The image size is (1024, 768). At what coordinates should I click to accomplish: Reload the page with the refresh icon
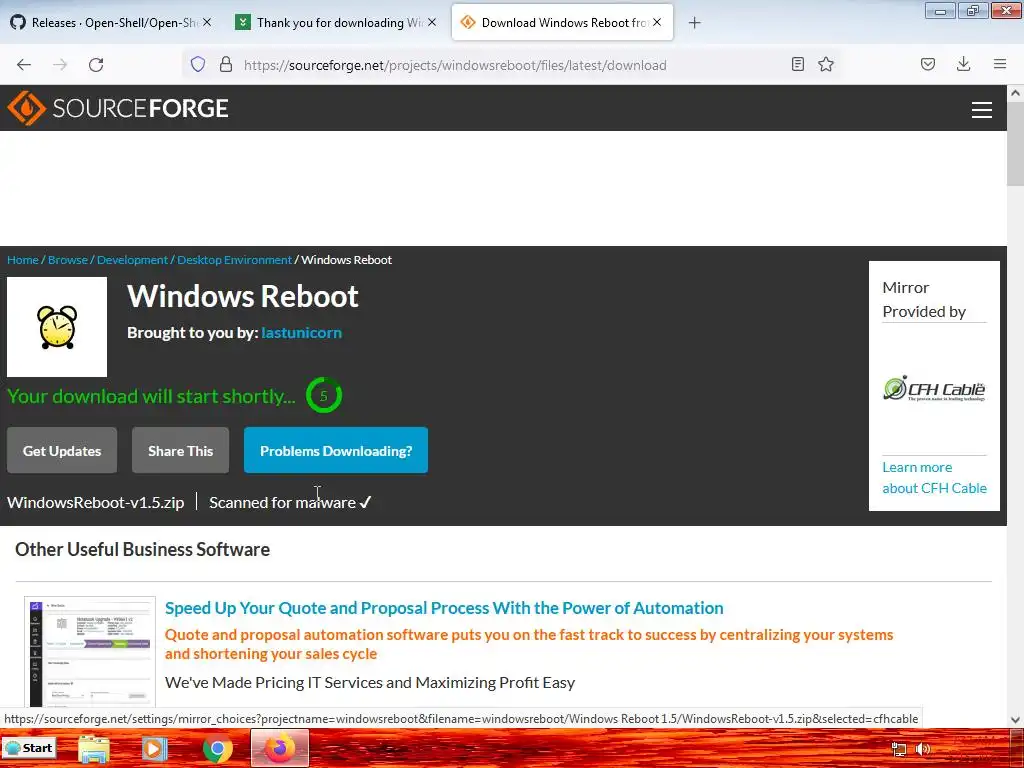click(96, 65)
